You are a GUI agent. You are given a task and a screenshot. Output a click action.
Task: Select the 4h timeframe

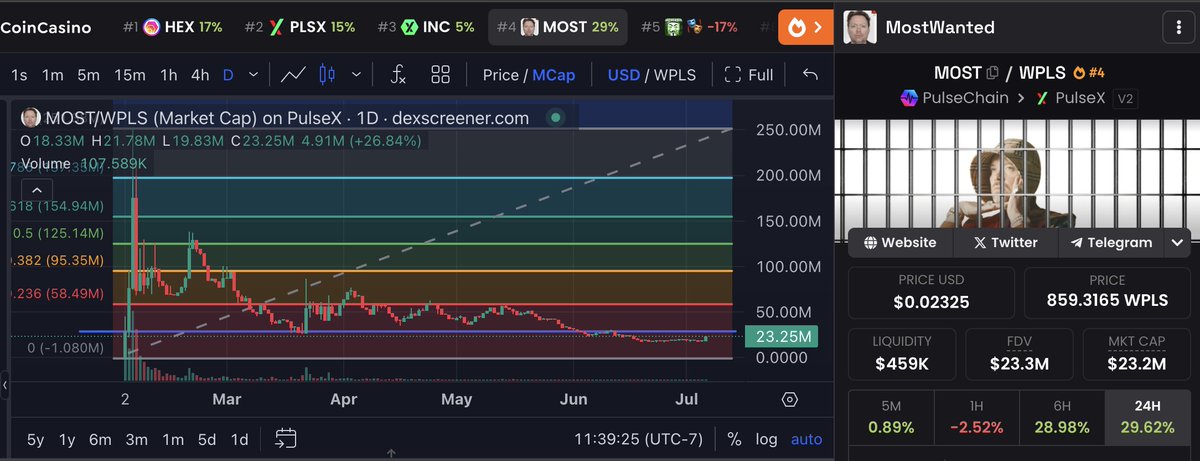200,74
